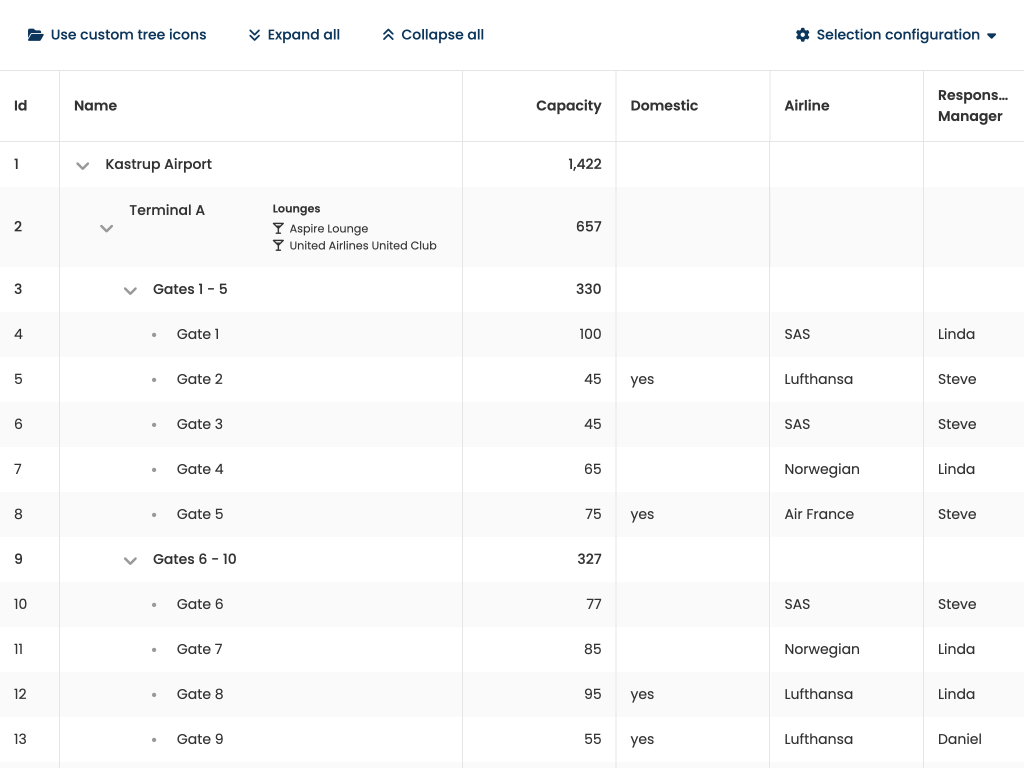The image size is (1024, 768).
Task: Open Selection configuration dropdown arrow
Action: pos(991,36)
